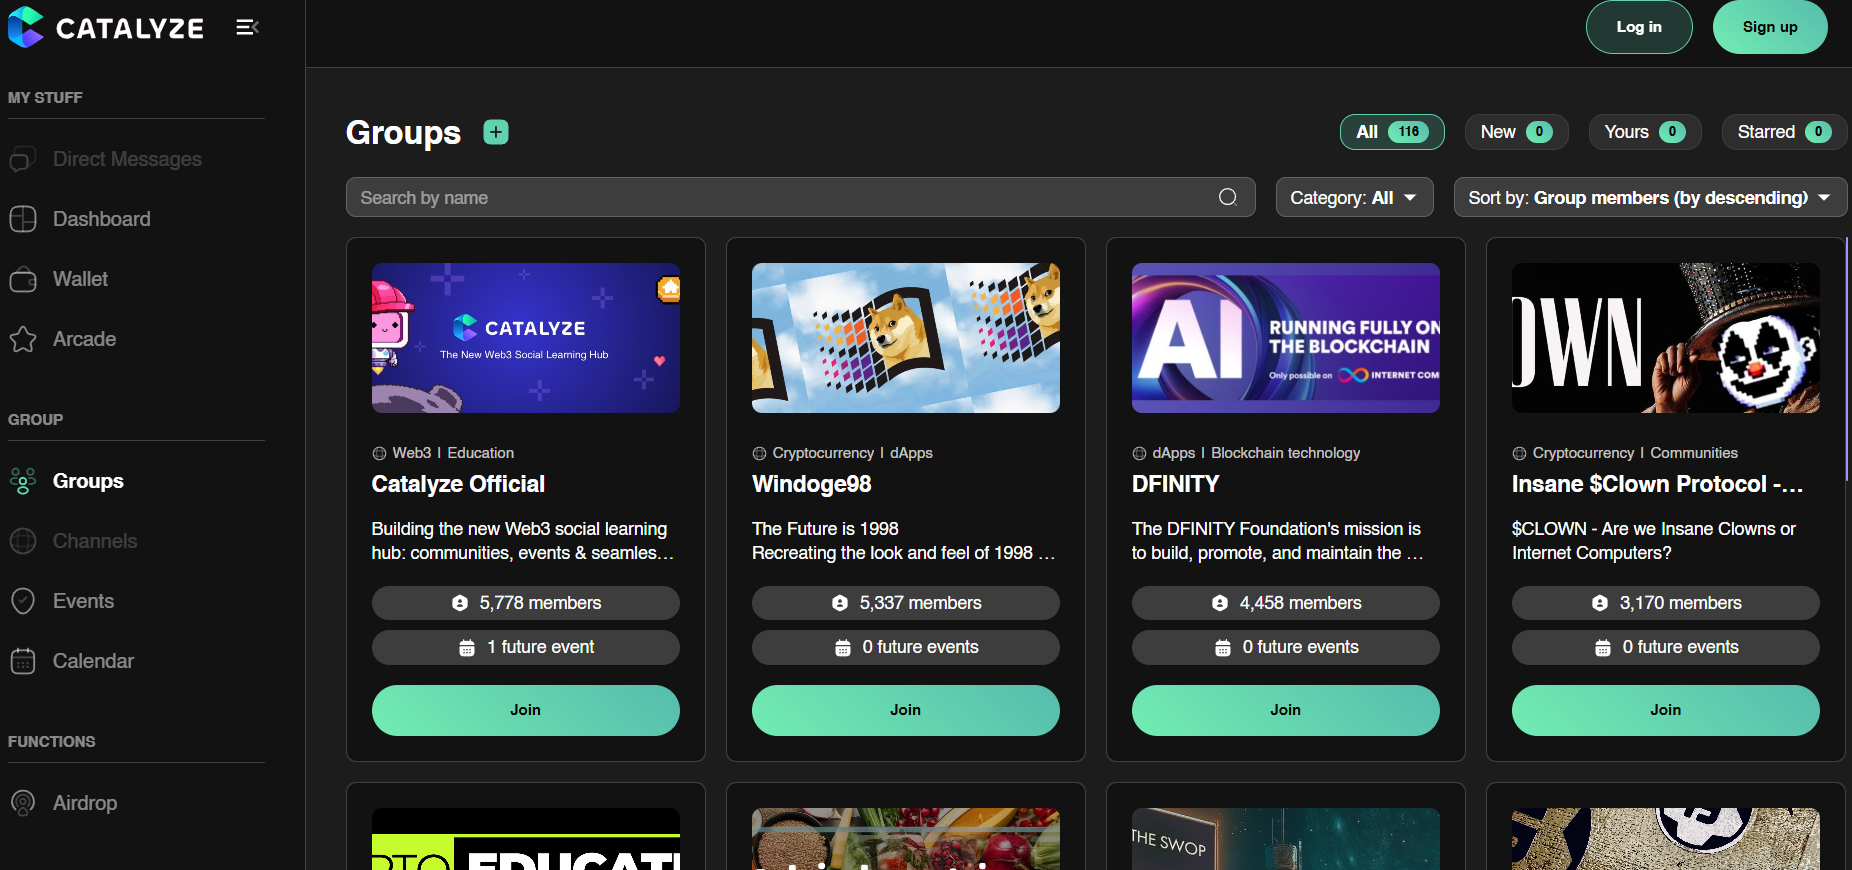Image resolution: width=1852 pixels, height=870 pixels.
Task: Click calendar icon on Catalyze Official events
Action: pyautogui.click(x=467, y=647)
